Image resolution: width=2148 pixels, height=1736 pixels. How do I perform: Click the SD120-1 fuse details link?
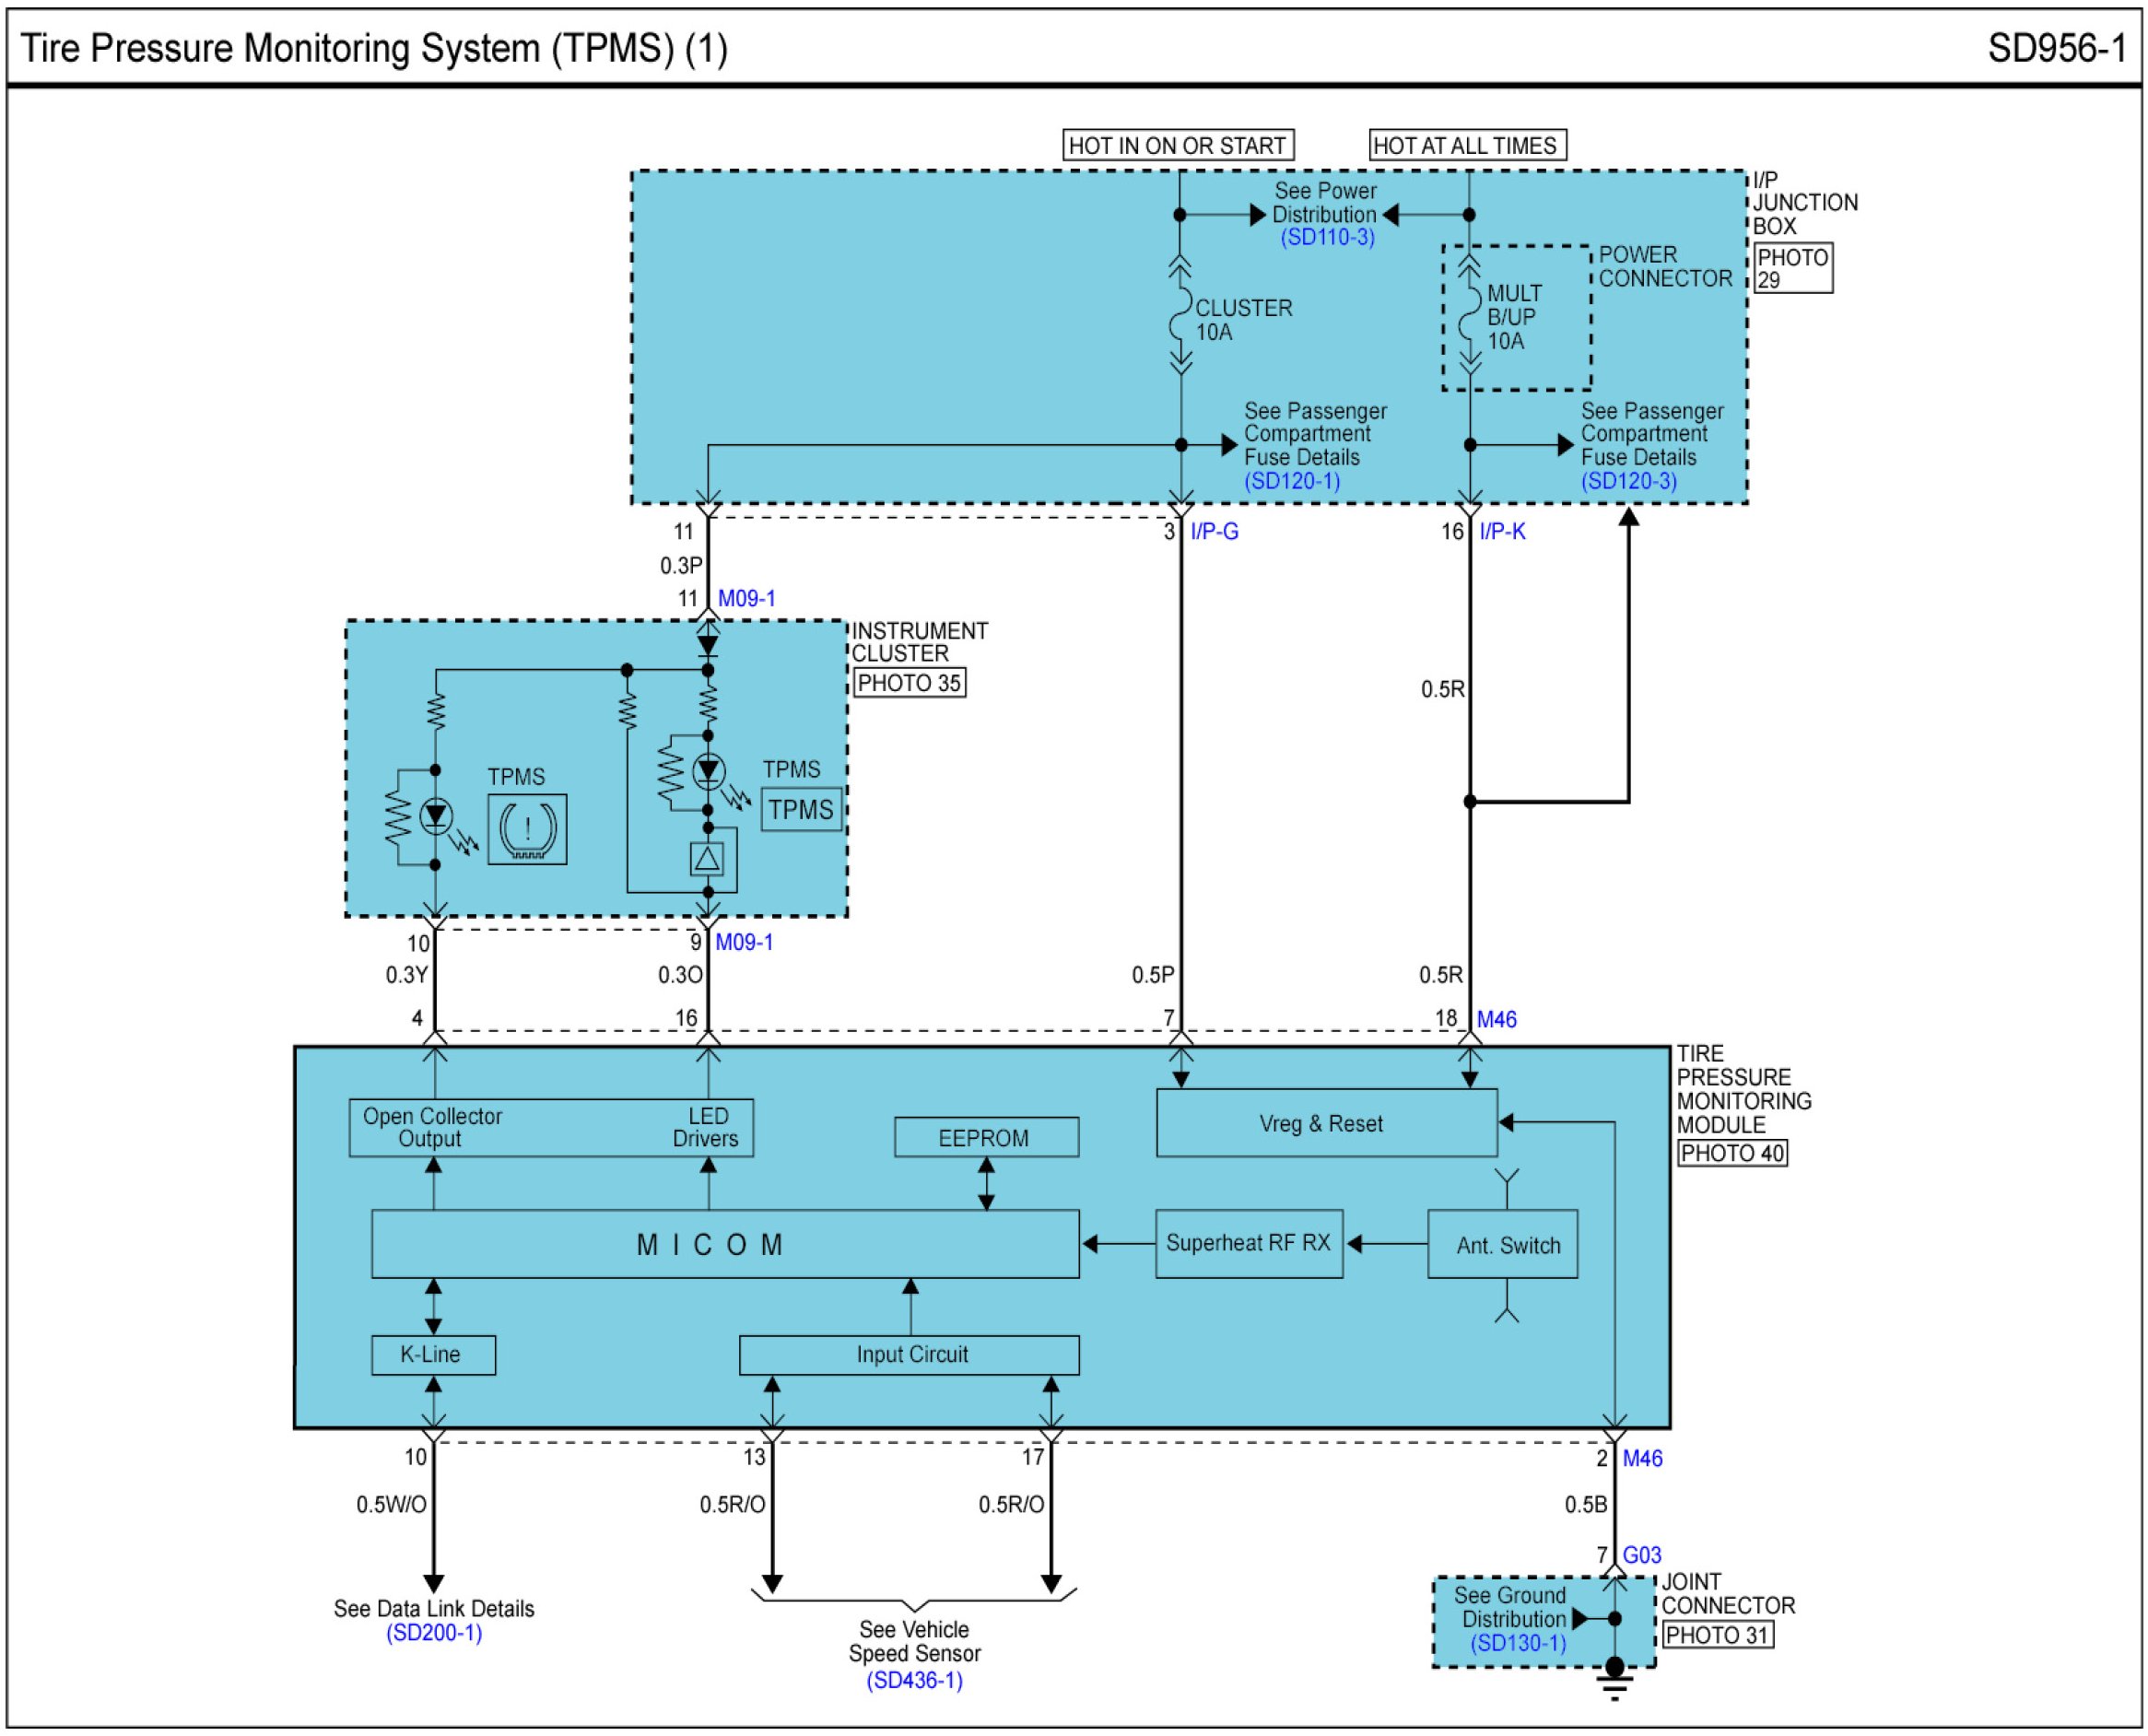click(x=1291, y=481)
